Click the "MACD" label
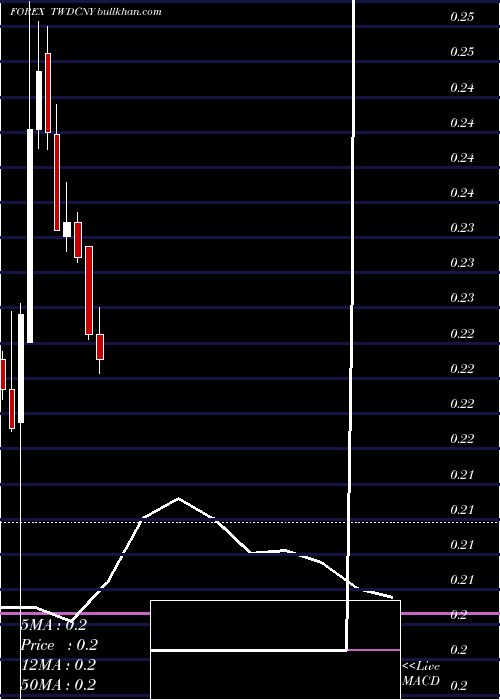 coord(421,681)
